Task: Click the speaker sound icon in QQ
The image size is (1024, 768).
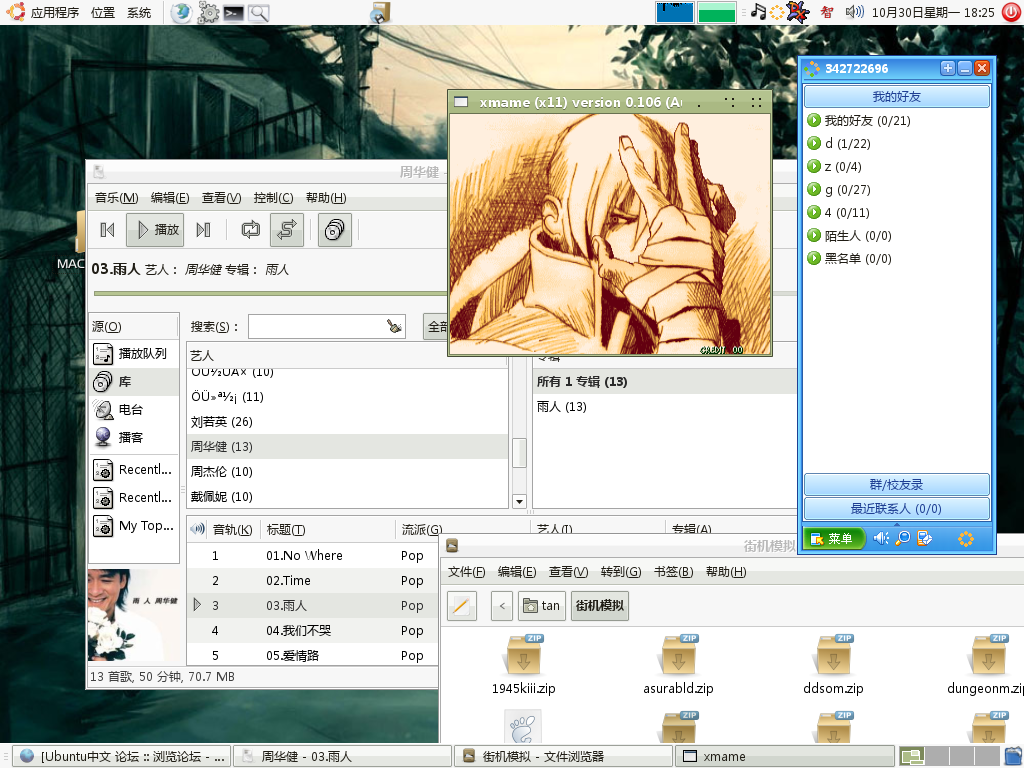Action: (881, 538)
